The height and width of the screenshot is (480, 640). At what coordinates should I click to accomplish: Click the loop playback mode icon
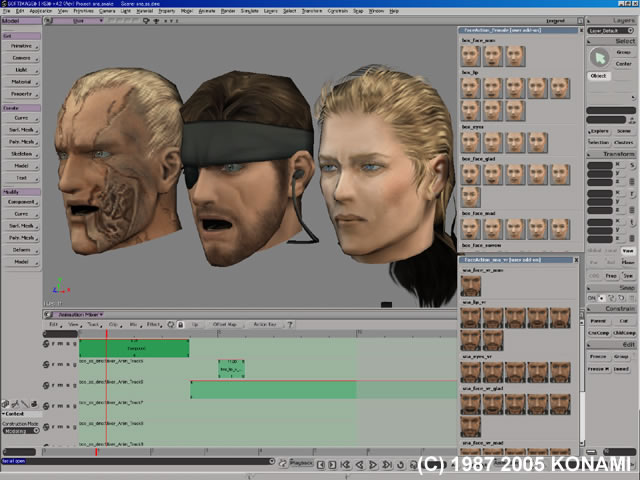pos(400,464)
